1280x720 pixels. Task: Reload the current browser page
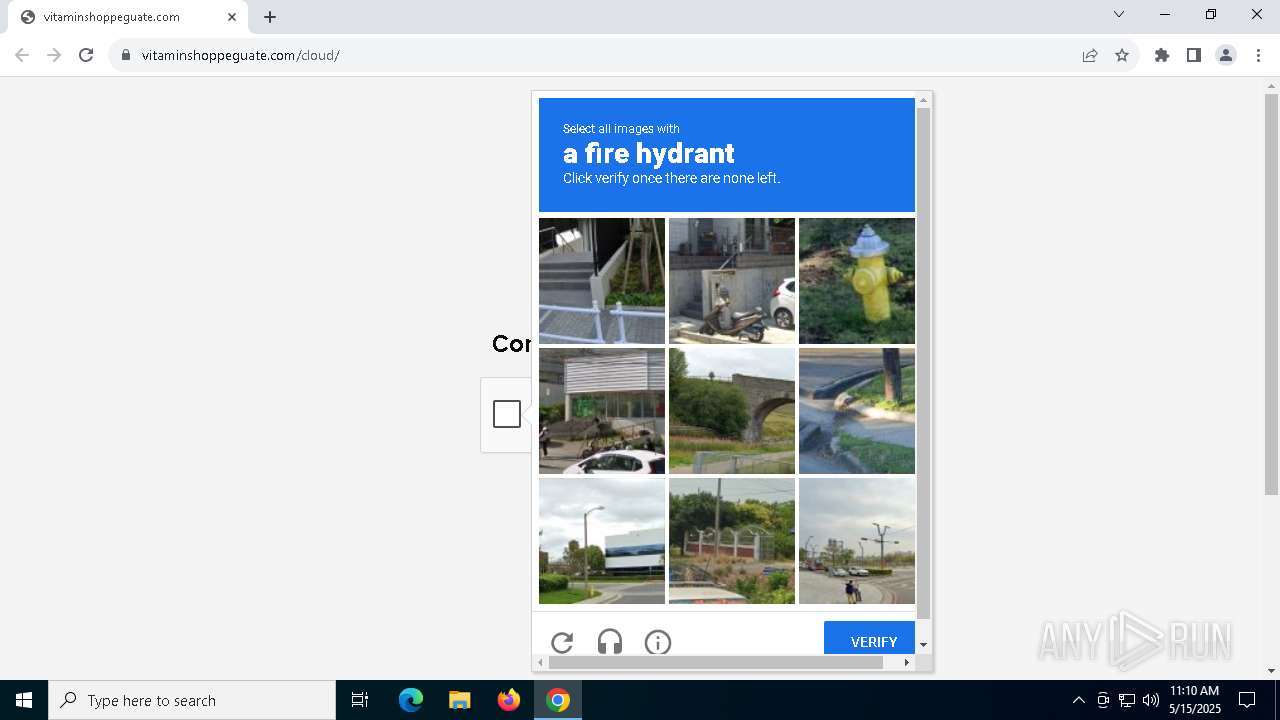86,55
